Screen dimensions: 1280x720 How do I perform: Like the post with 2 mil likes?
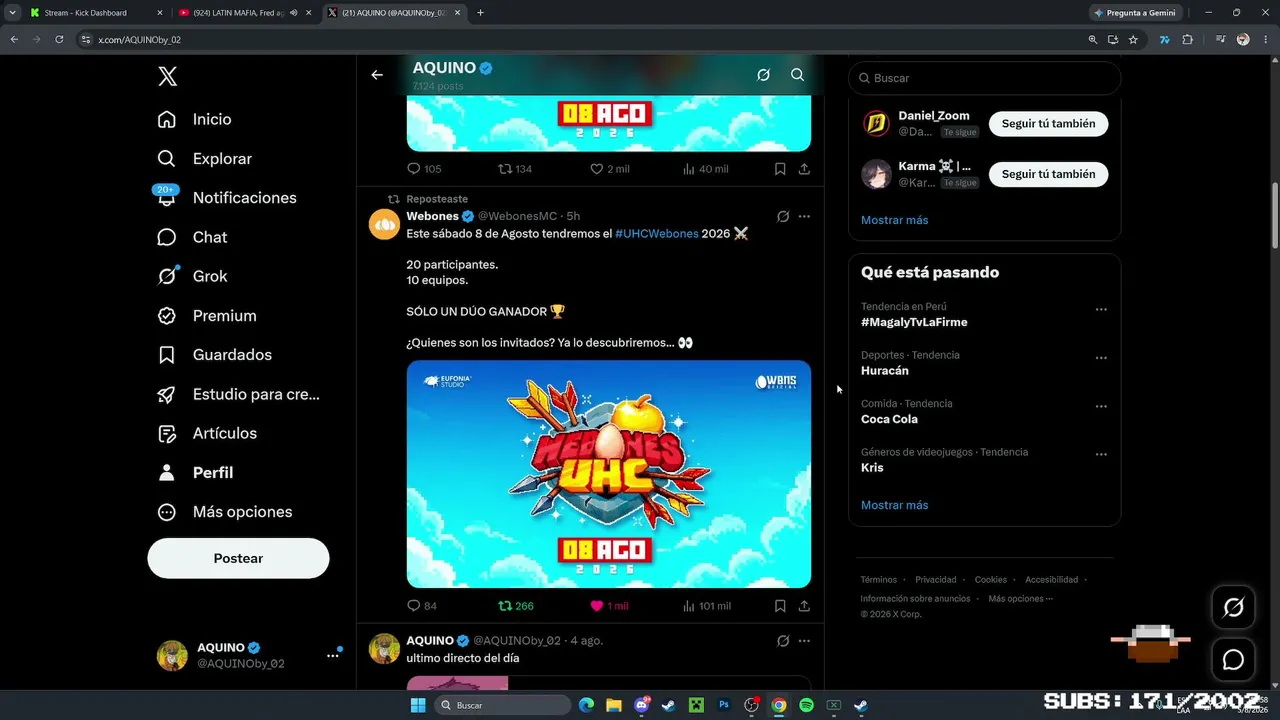coord(609,169)
